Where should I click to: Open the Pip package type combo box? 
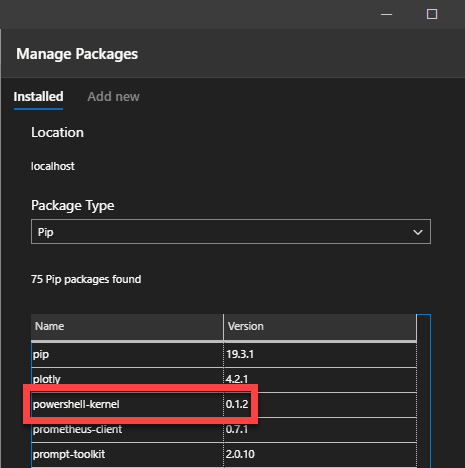[x=231, y=232]
